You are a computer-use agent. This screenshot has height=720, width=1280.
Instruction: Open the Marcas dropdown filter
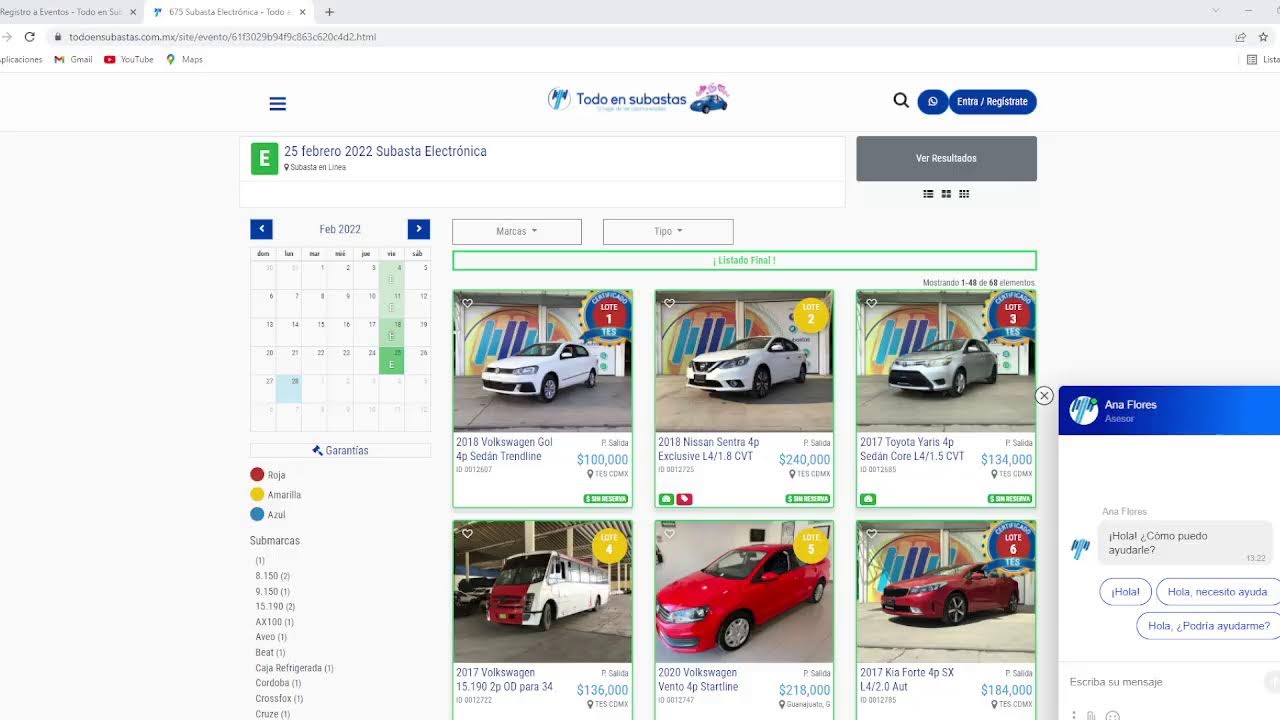[x=517, y=232]
